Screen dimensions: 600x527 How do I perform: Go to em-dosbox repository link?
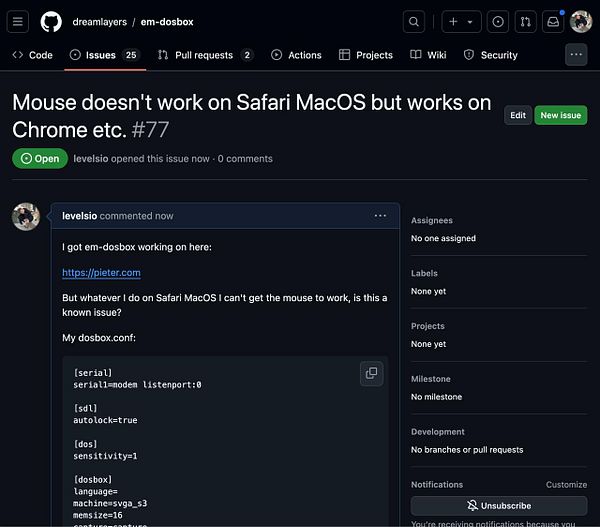(167, 22)
